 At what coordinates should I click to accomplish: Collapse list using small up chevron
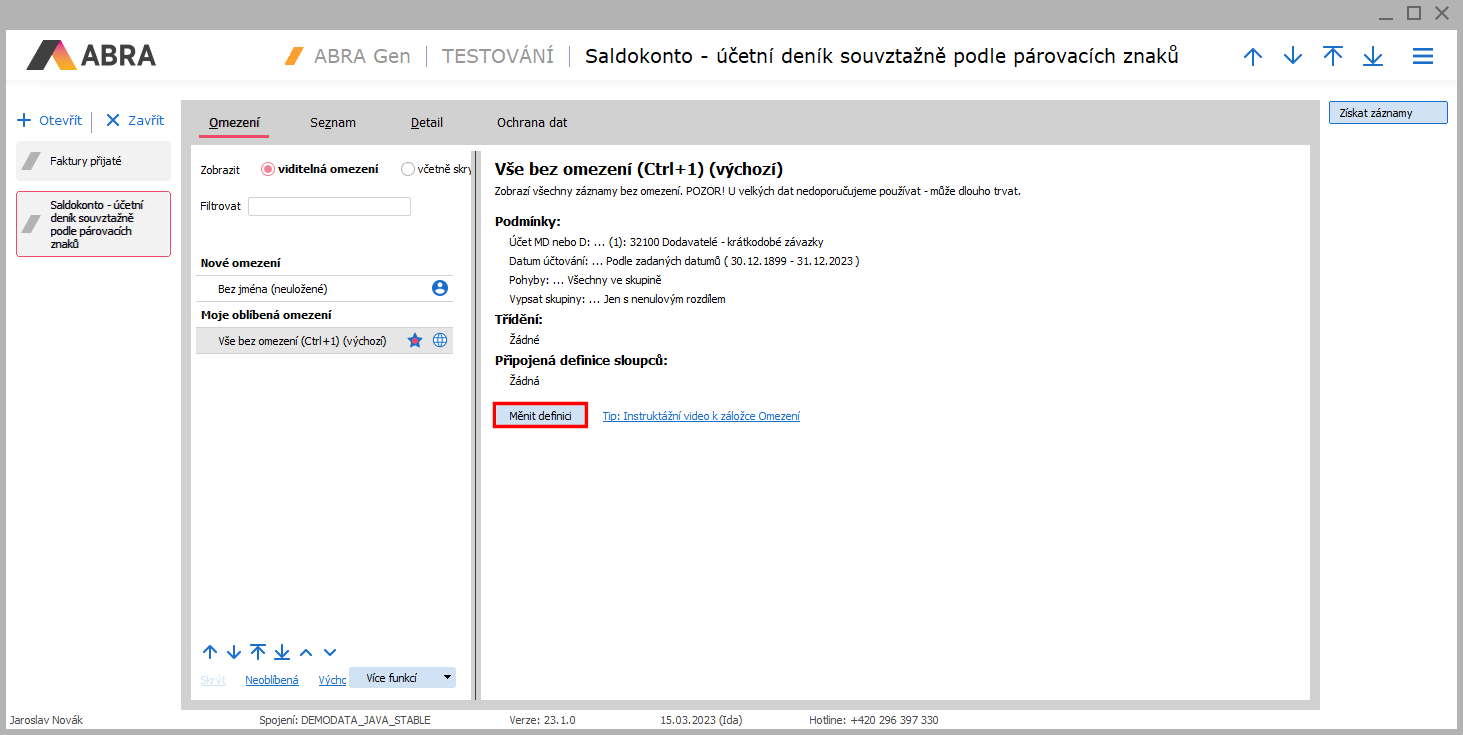click(x=306, y=652)
